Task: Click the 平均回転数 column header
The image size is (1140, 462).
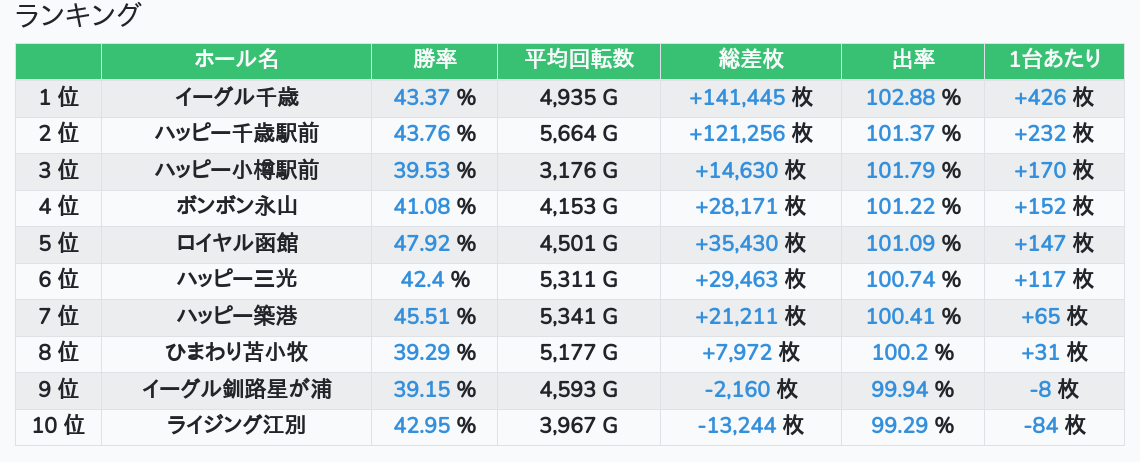Action: coord(579,60)
